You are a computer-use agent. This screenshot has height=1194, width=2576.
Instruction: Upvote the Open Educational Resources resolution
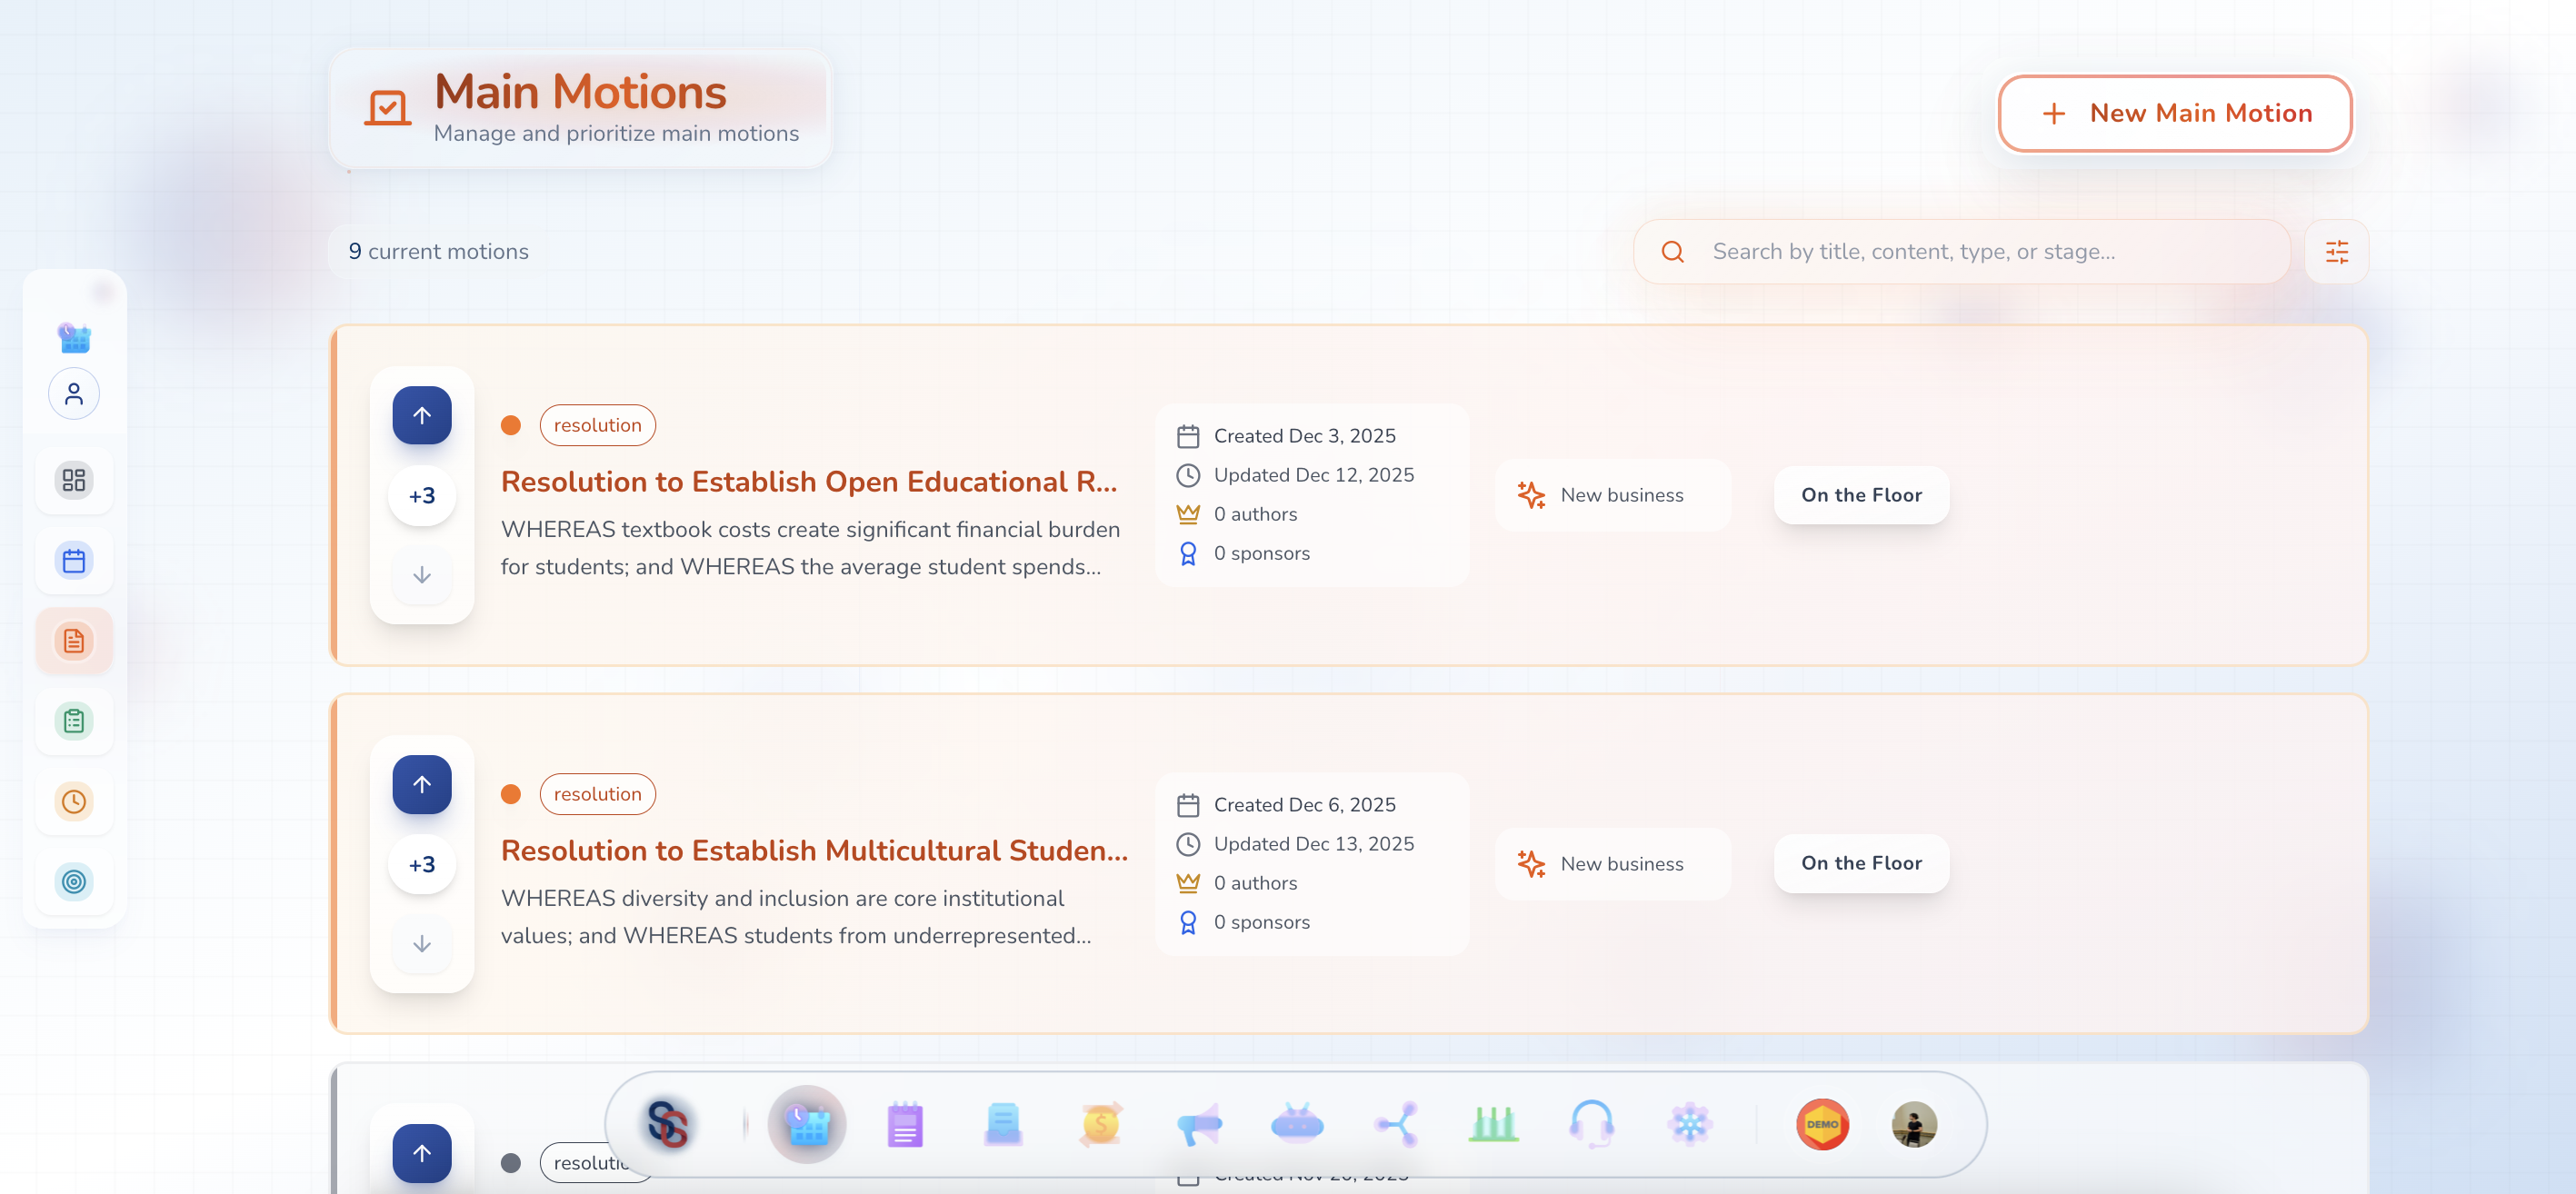point(422,415)
